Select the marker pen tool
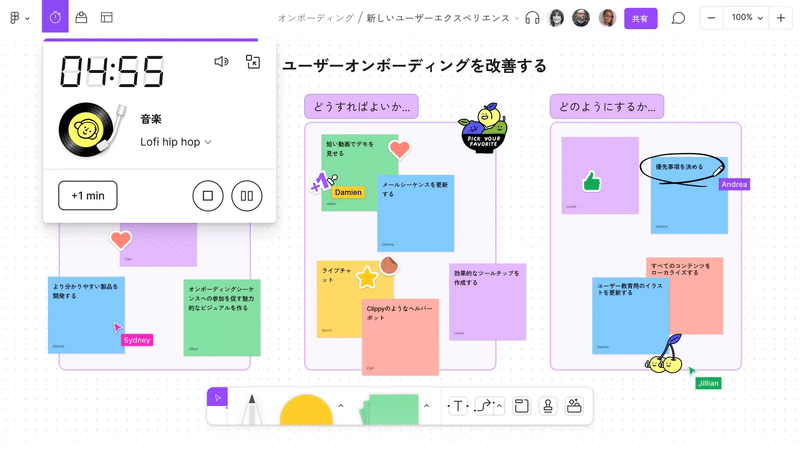 [x=251, y=409]
